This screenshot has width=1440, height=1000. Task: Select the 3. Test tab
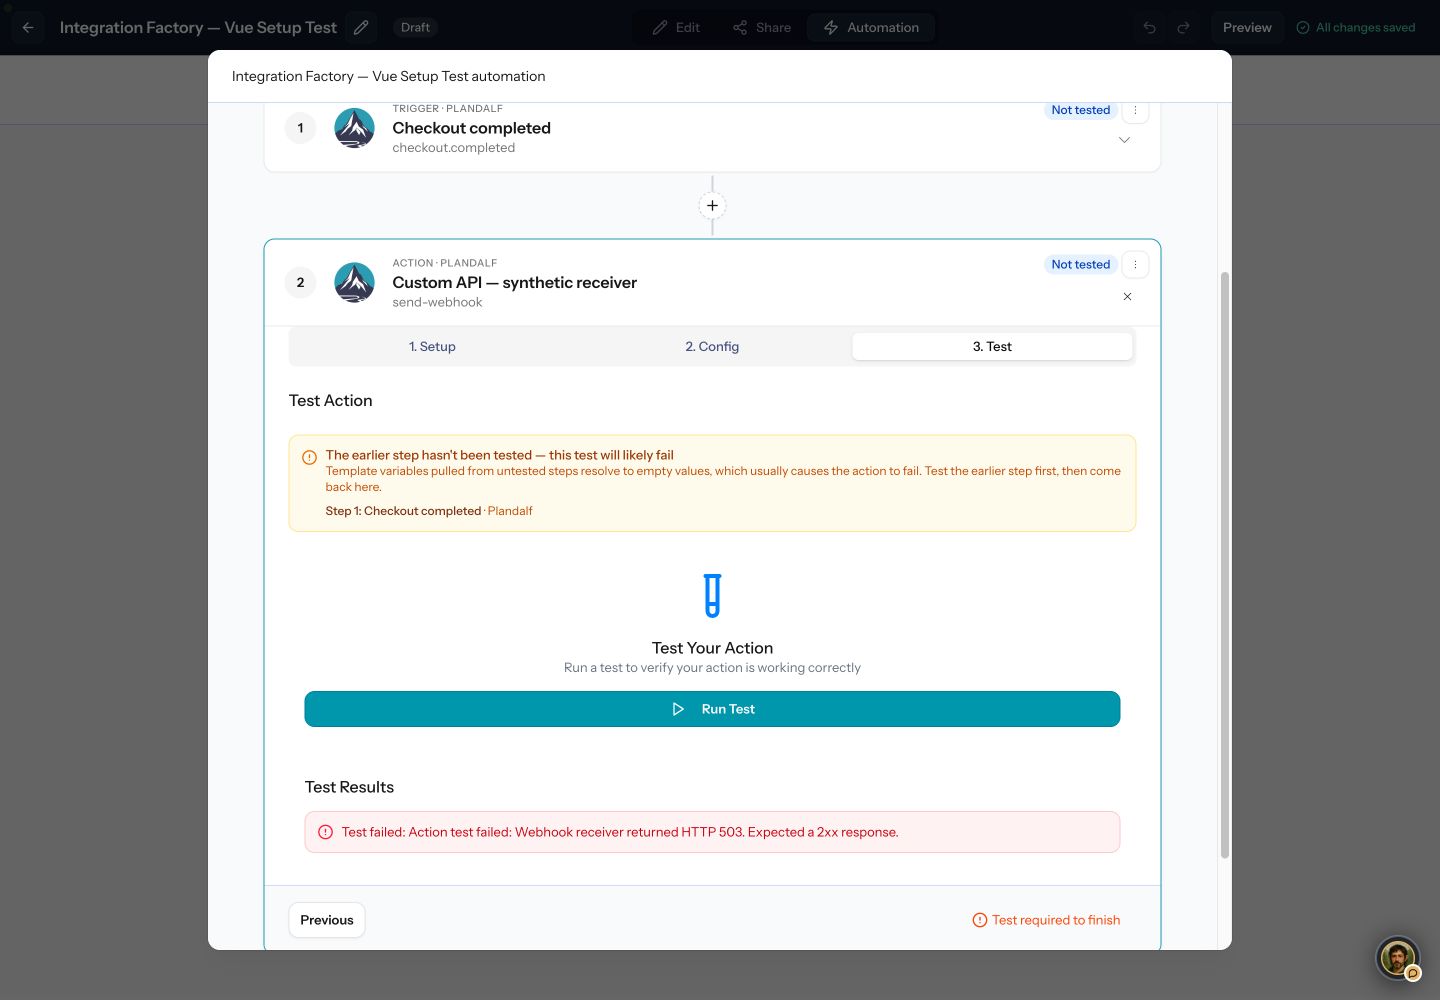pos(992,346)
